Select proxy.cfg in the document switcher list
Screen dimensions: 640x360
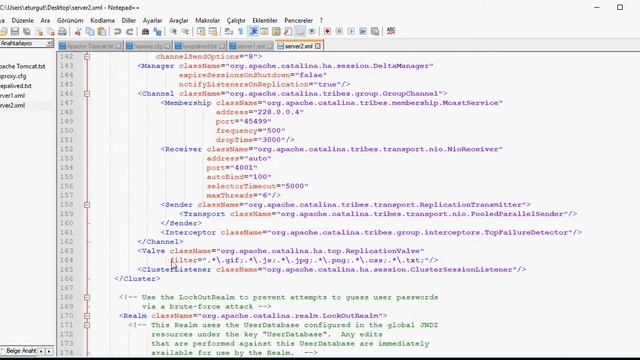(x=13, y=76)
